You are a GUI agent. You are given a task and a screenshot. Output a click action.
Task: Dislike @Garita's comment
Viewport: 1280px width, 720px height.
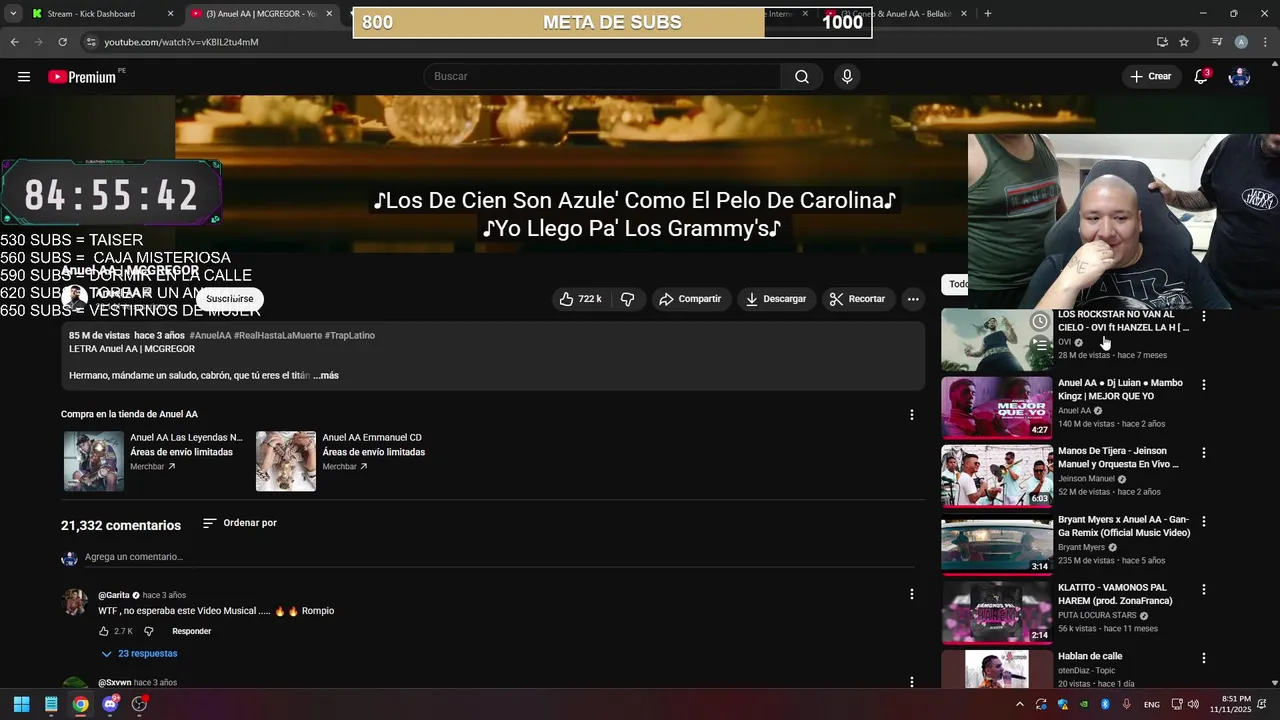[149, 631]
